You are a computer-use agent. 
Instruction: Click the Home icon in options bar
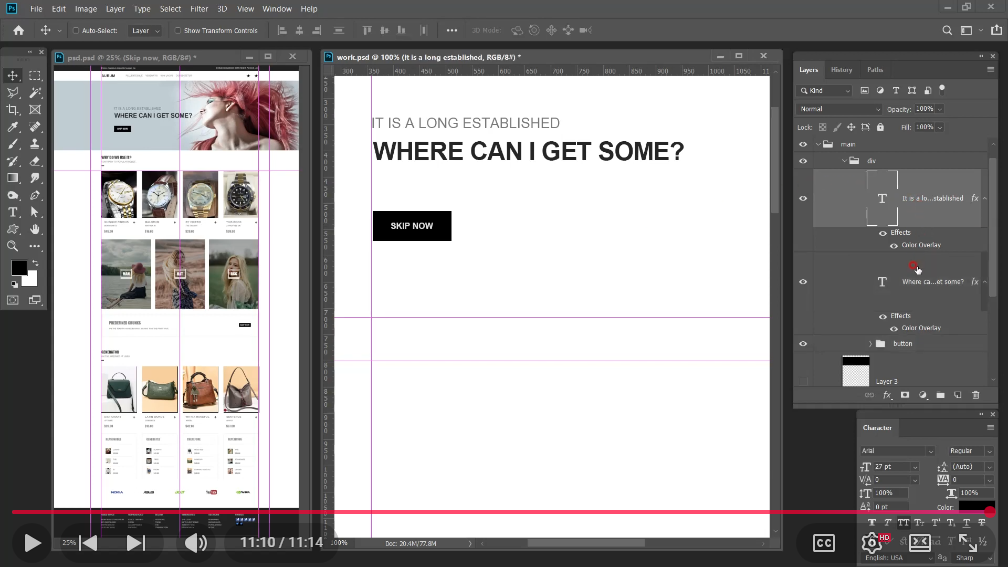(x=19, y=30)
